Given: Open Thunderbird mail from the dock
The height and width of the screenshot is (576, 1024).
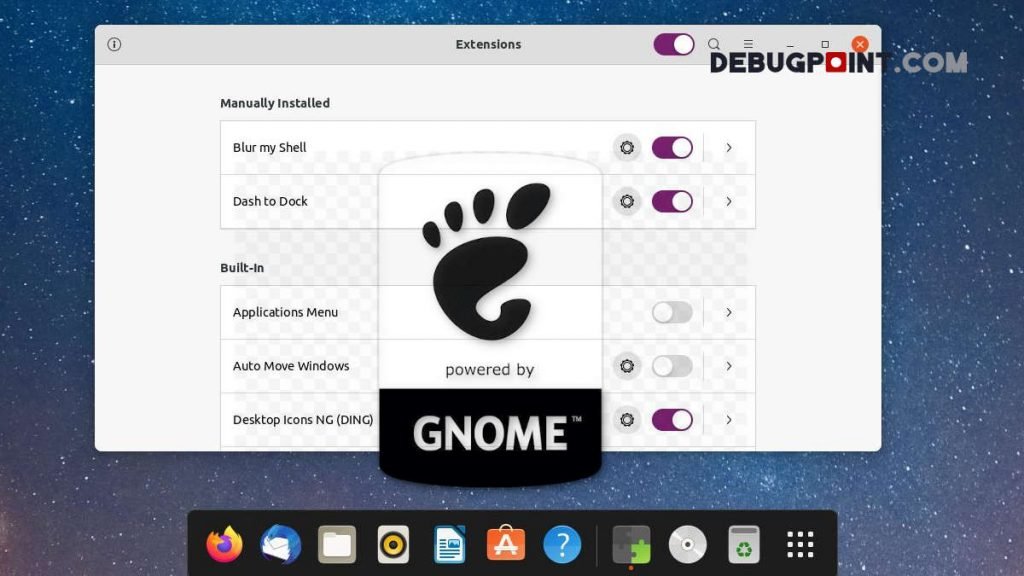Looking at the screenshot, I should click(x=280, y=543).
